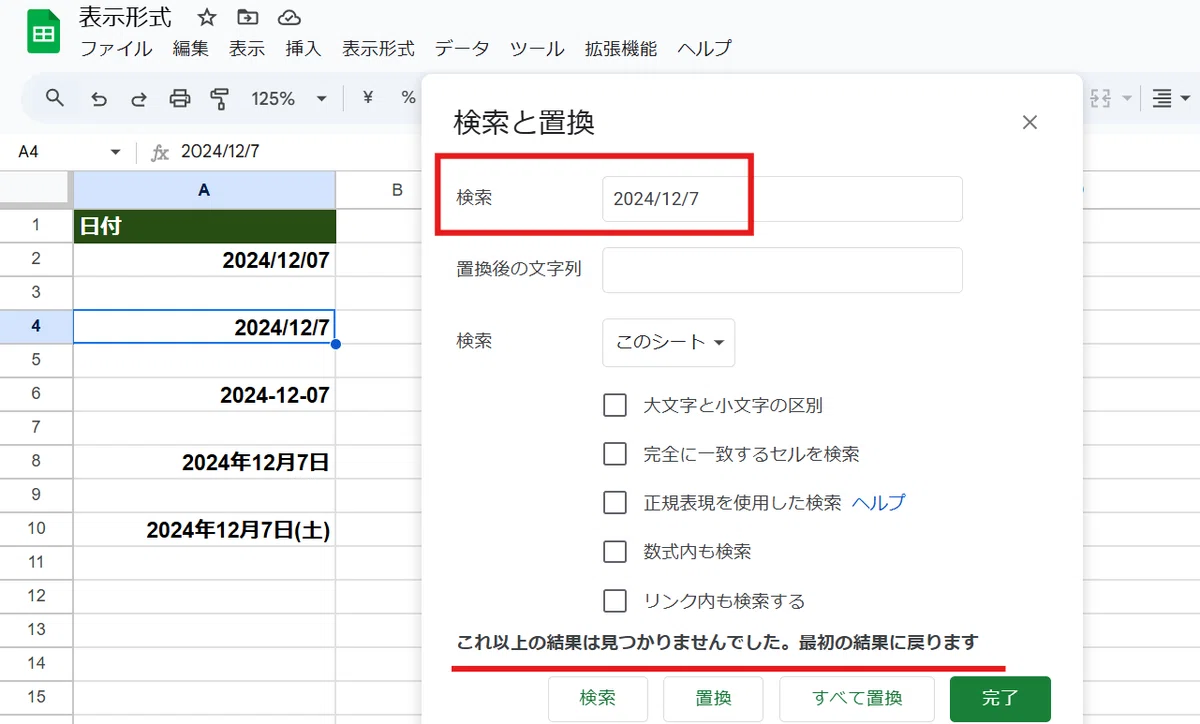Click the move-to-folder icon beside title
The image size is (1200, 724).
(x=247, y=17)
